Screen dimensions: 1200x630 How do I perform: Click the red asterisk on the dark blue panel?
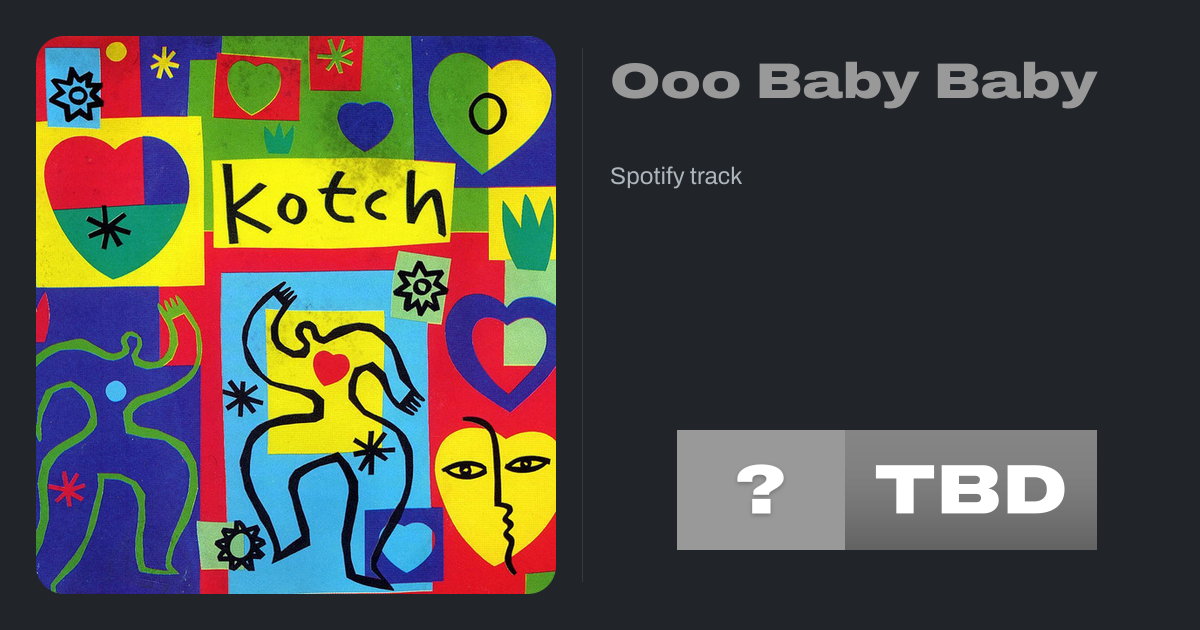(67, 488)
